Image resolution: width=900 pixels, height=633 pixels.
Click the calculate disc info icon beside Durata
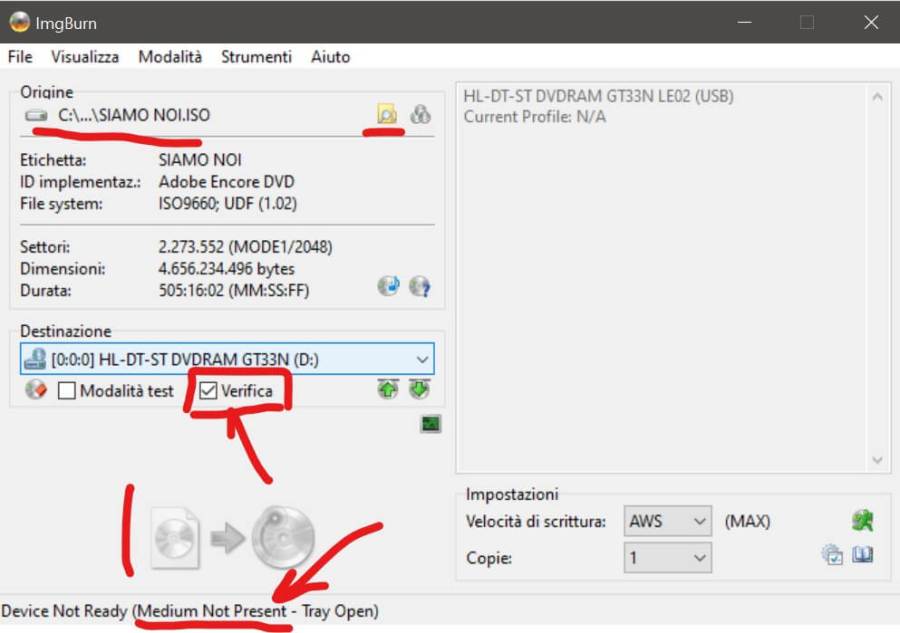point(388,286)
